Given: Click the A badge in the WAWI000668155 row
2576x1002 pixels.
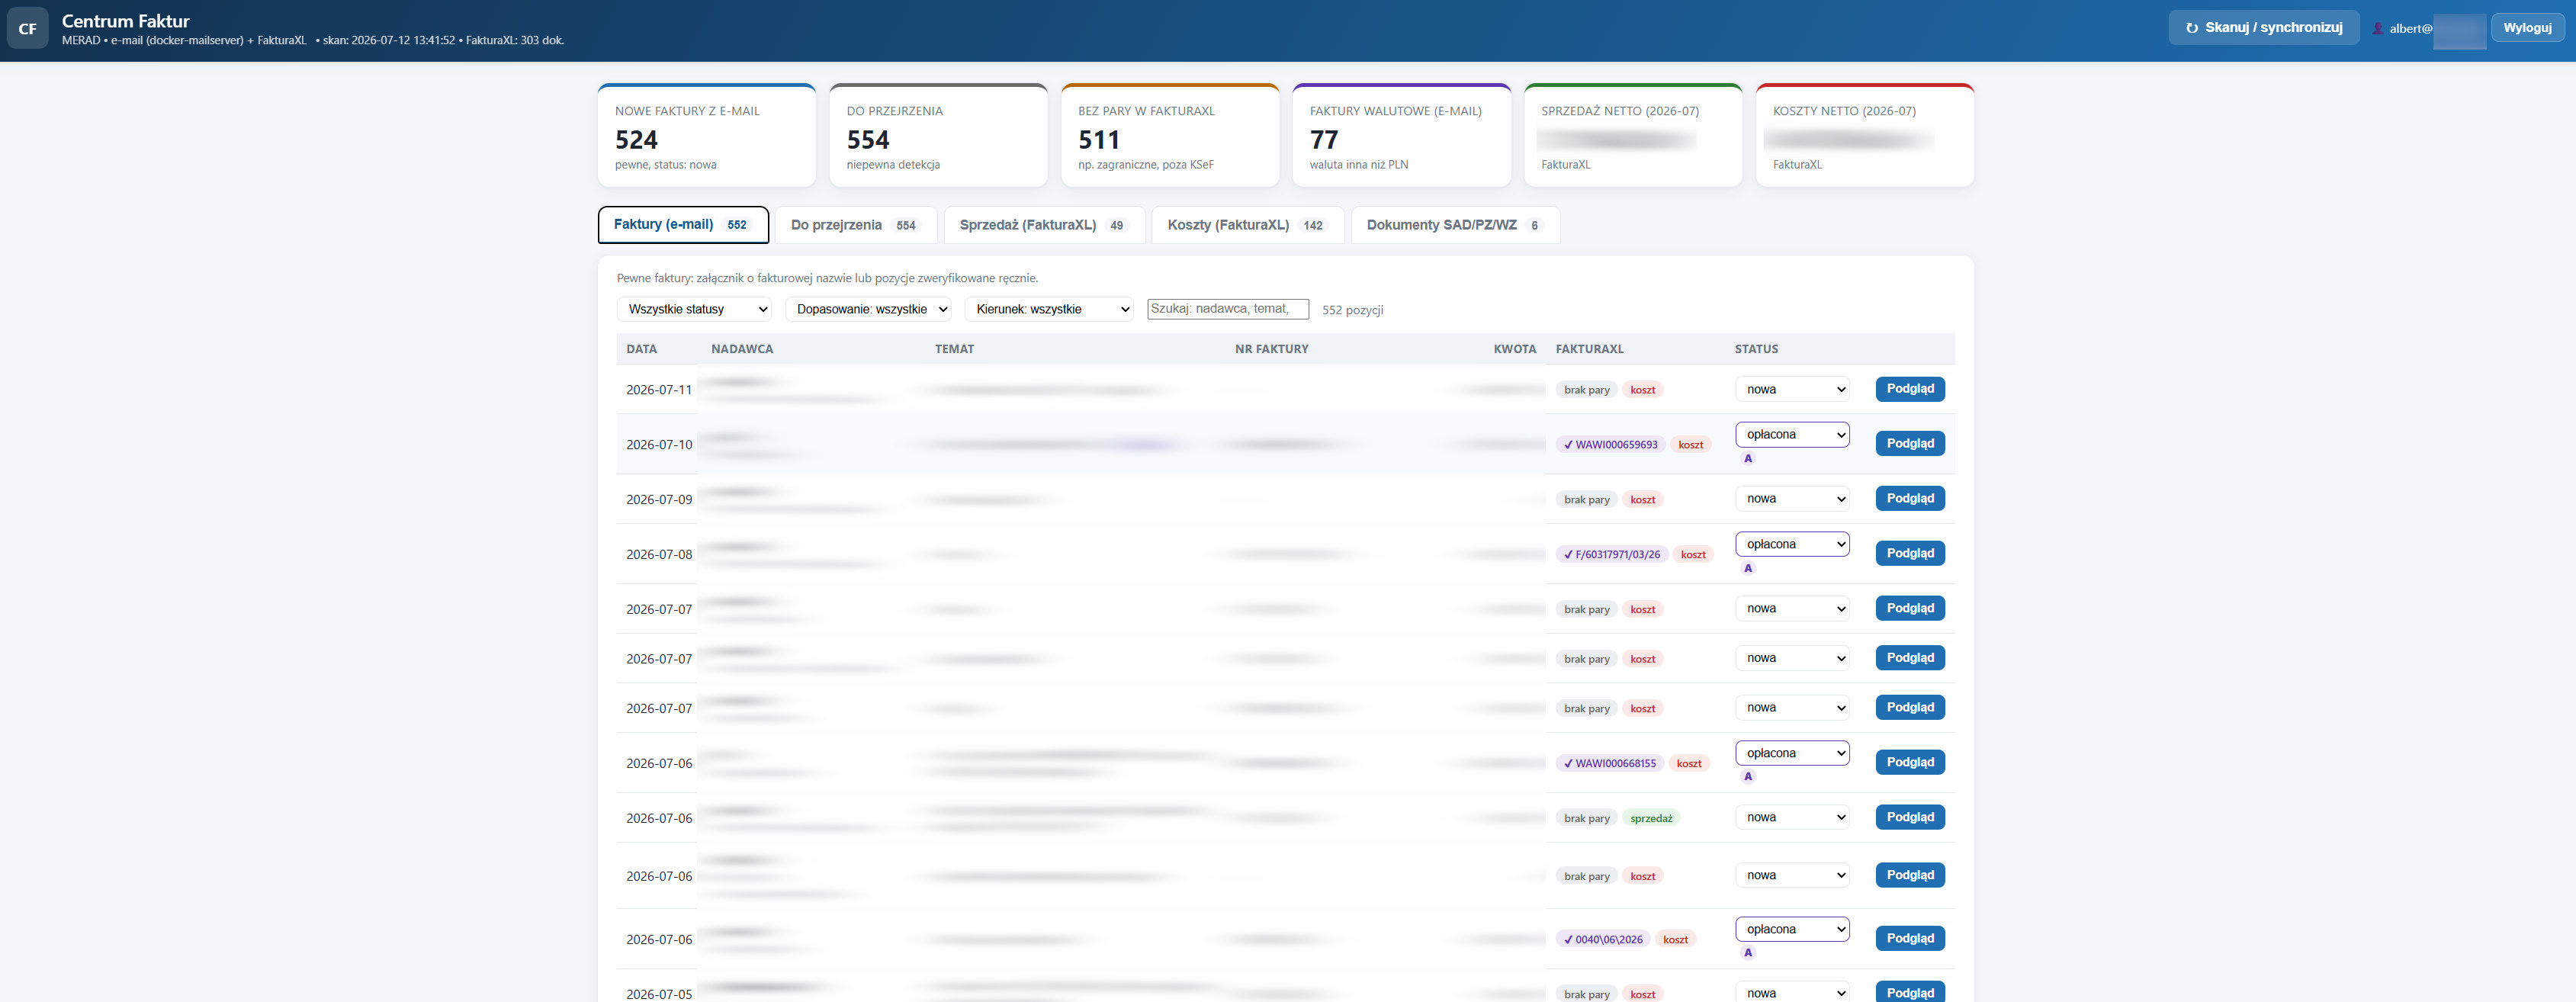Looking at the screenshot, I should (x=1748, y=777).
